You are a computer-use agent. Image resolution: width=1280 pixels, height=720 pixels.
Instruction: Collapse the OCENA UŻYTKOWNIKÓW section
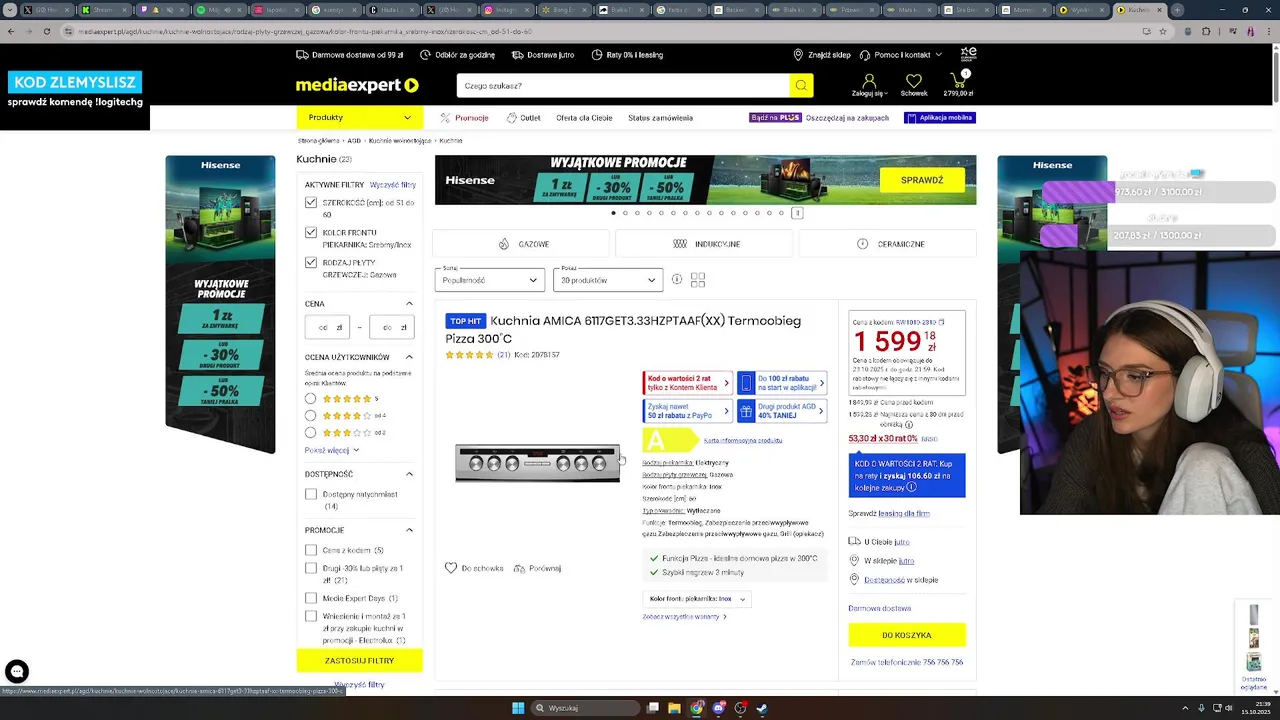pyautogui.click(x=409, y=357)
